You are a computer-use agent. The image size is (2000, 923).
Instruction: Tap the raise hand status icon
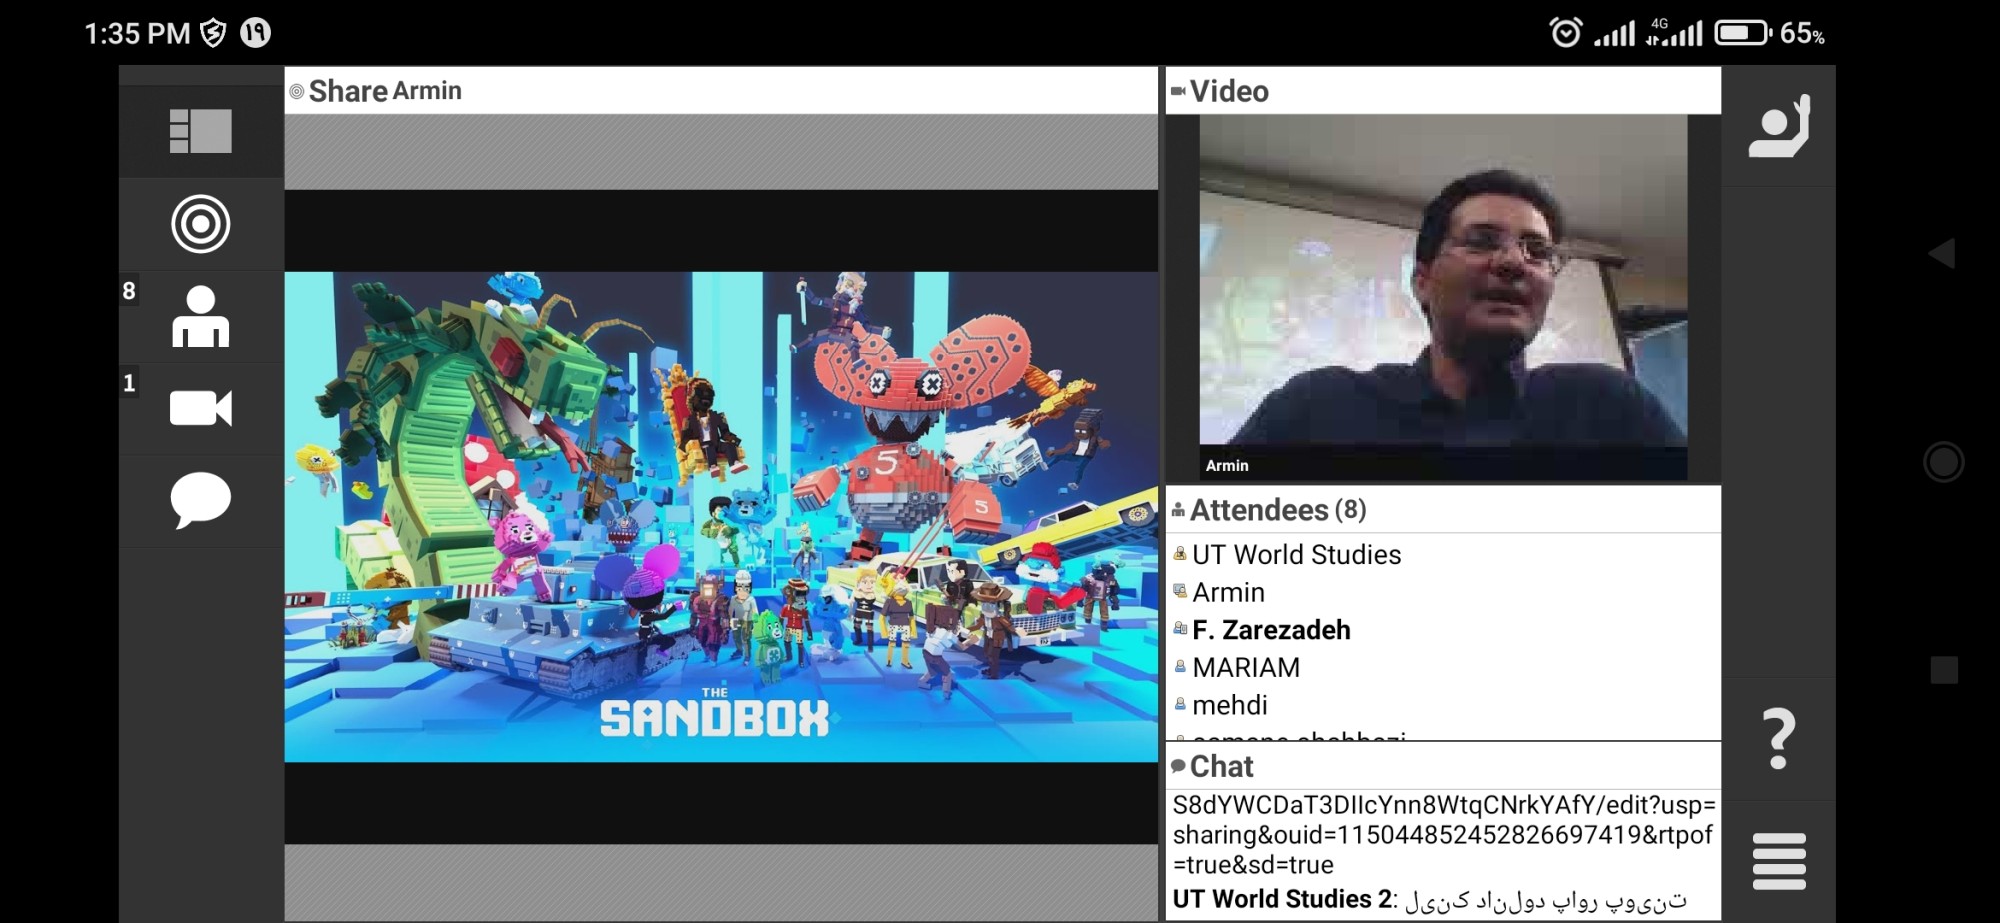point(1779,126)
